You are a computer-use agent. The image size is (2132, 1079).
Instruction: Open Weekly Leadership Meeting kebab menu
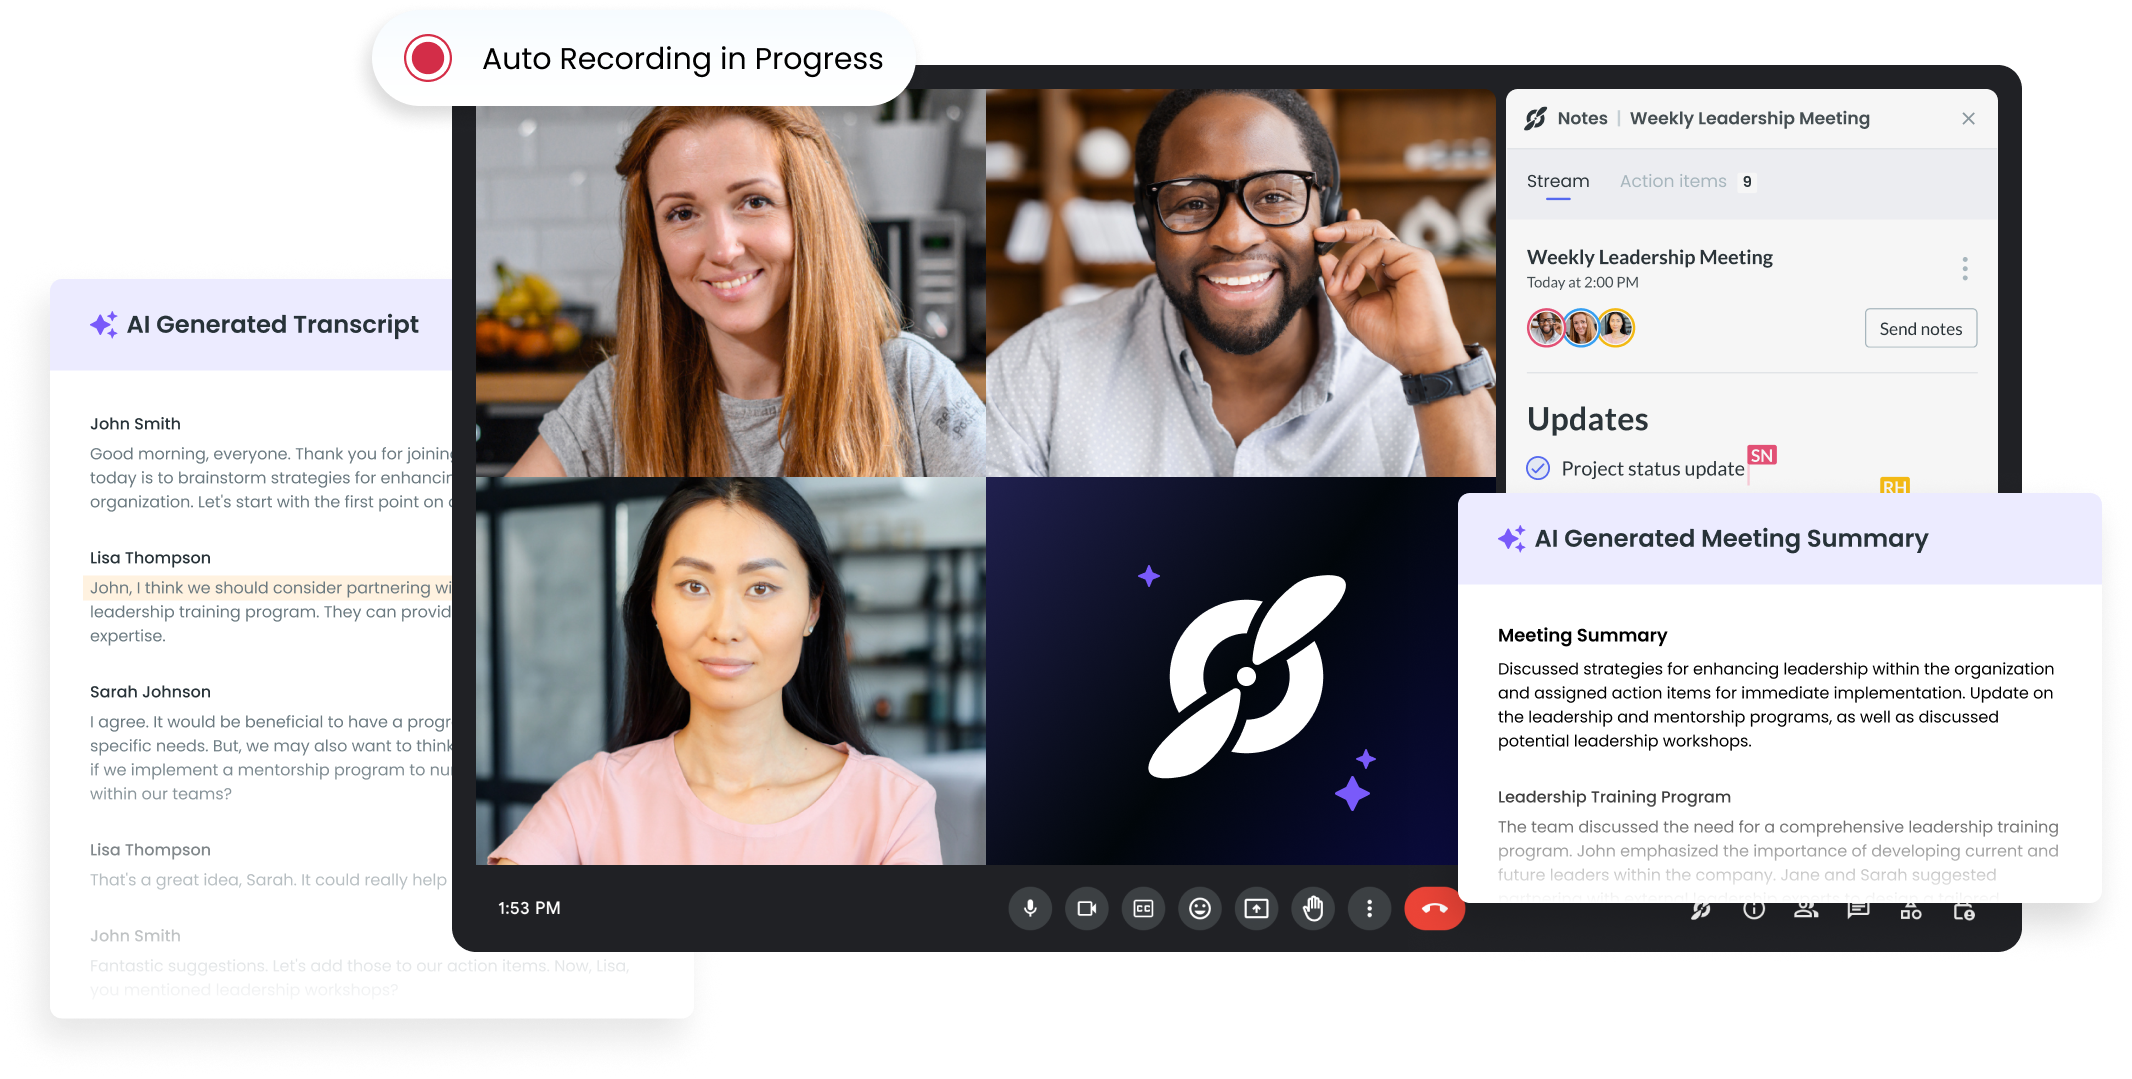[x=1965, y=268]
